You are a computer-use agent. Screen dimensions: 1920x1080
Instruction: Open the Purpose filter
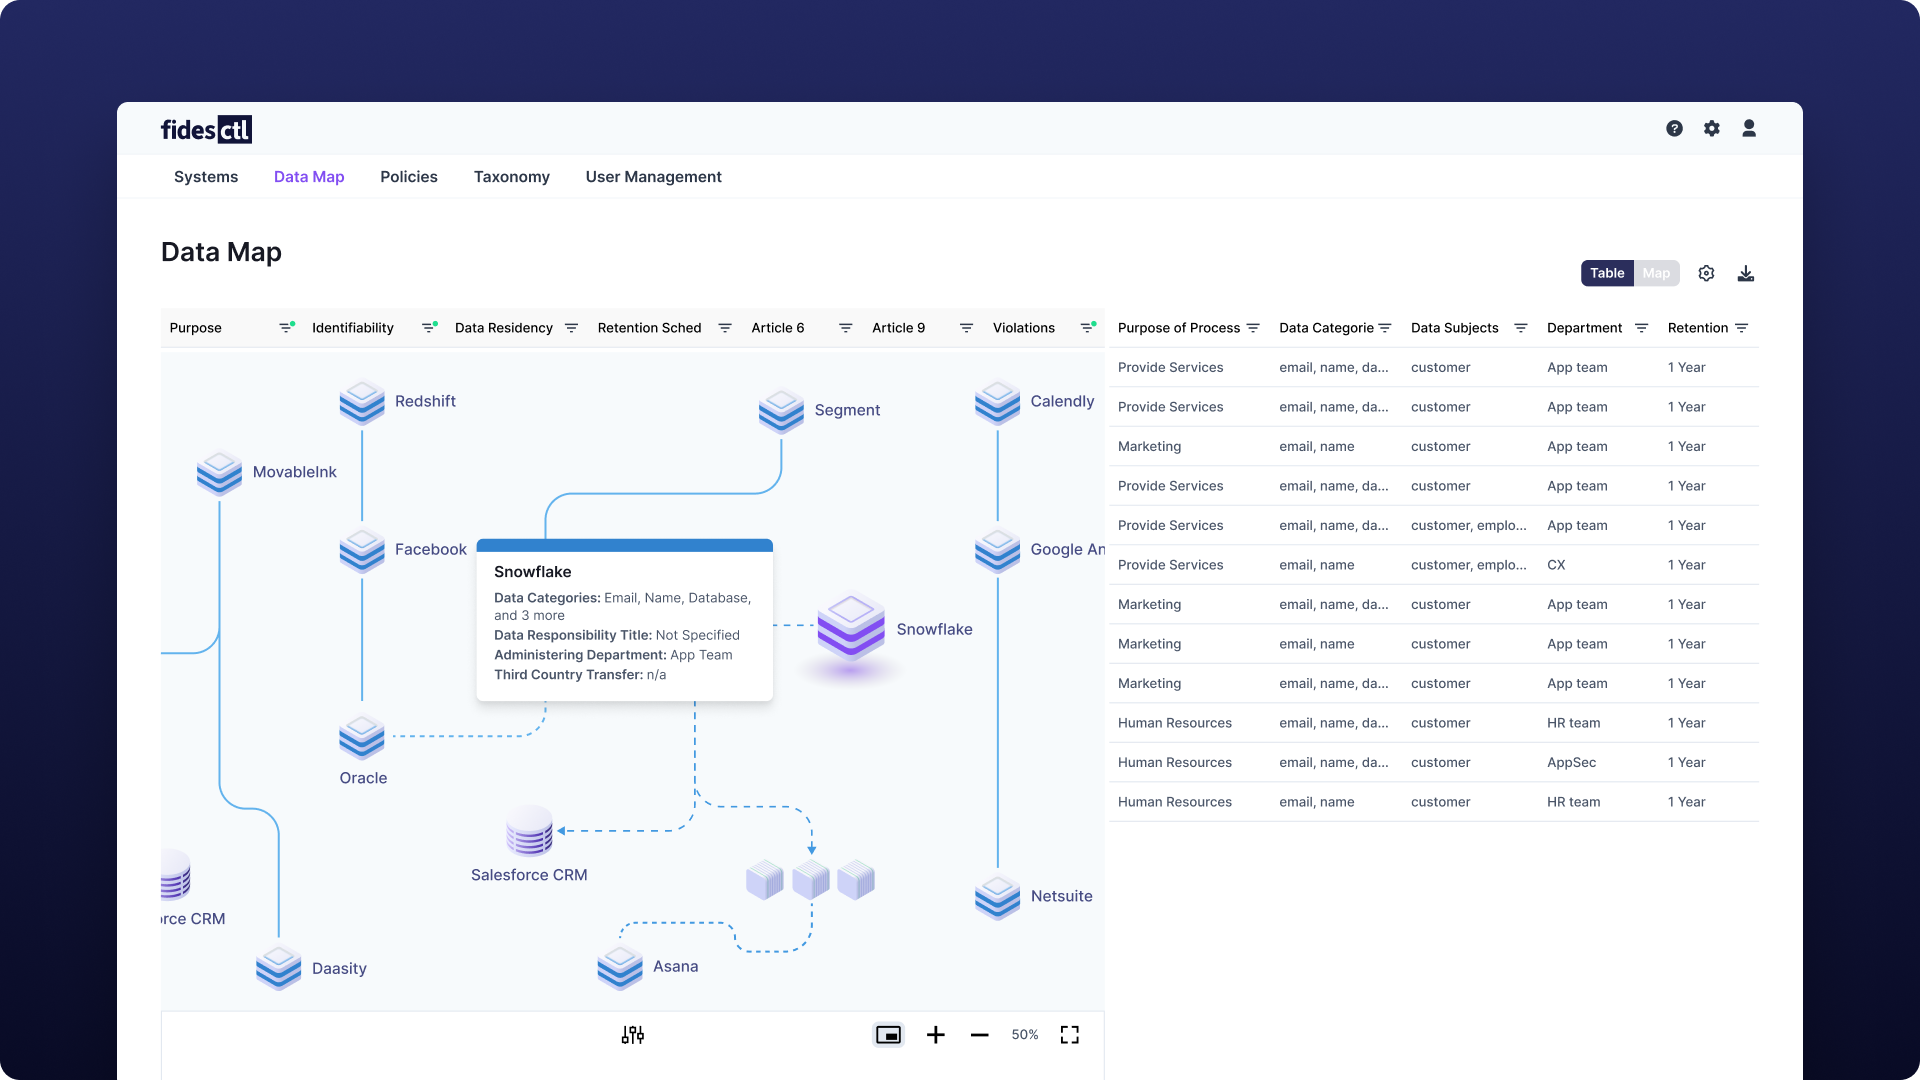click(286, 328)
